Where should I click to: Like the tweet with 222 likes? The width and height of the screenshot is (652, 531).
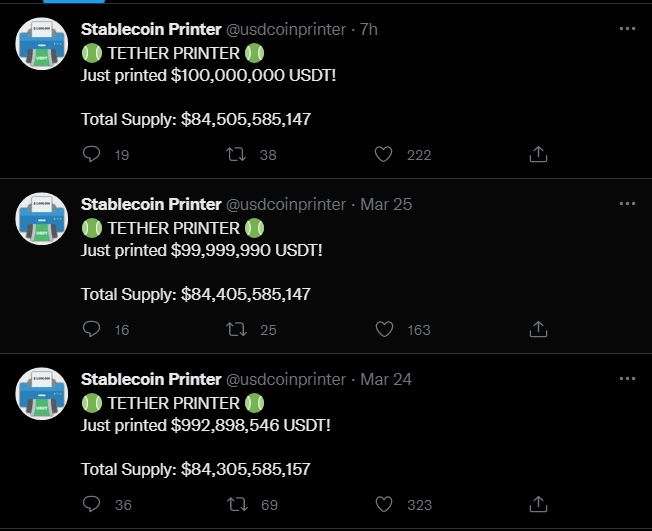click(383, 154)
